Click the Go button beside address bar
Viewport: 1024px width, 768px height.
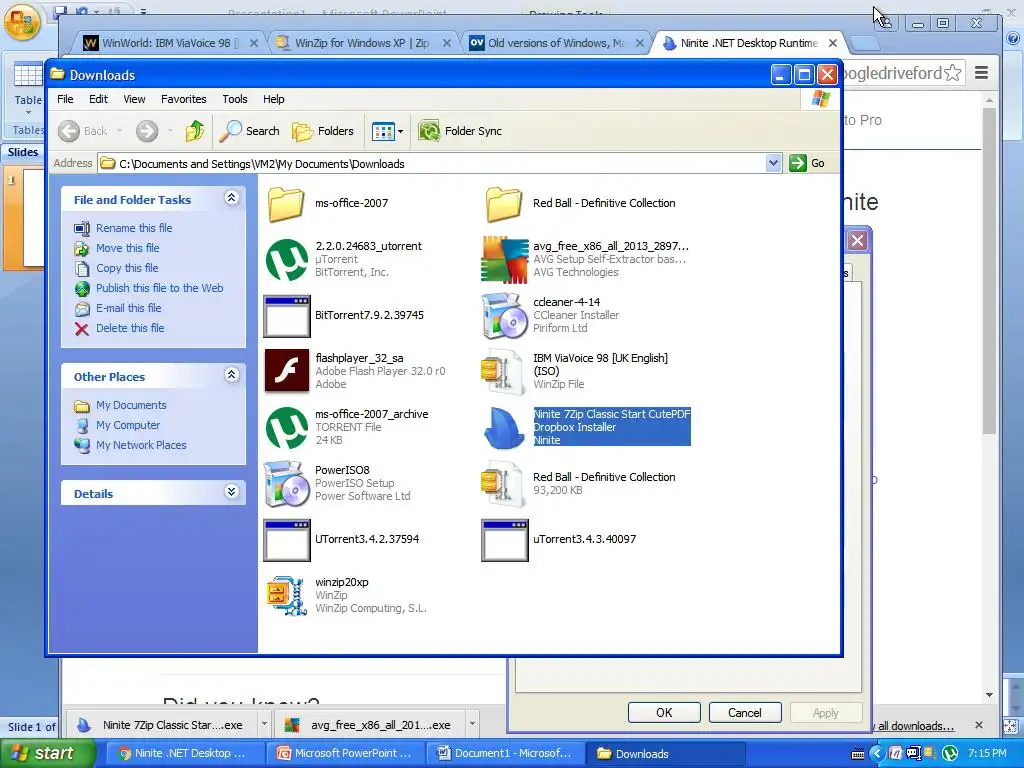tap(807, 163)
